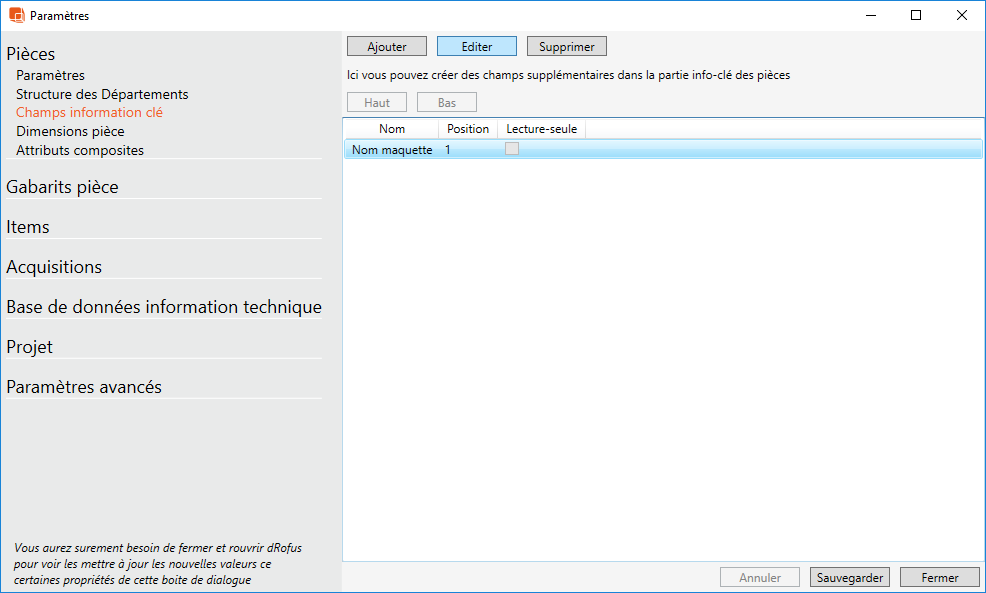Expand Paramètres avancés section
This screenshot has width=986, height=593.
click(84, 387)
